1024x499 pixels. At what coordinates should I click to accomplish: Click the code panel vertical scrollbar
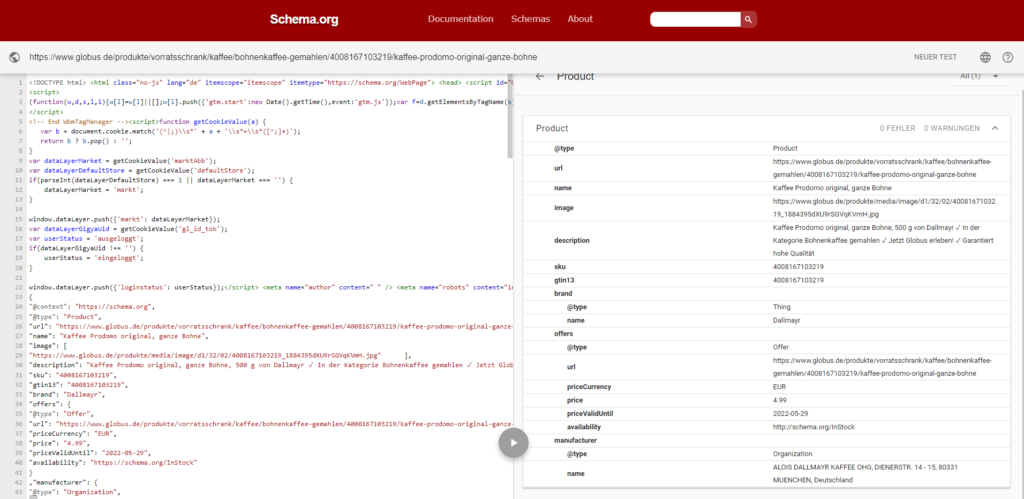[510, 118]
